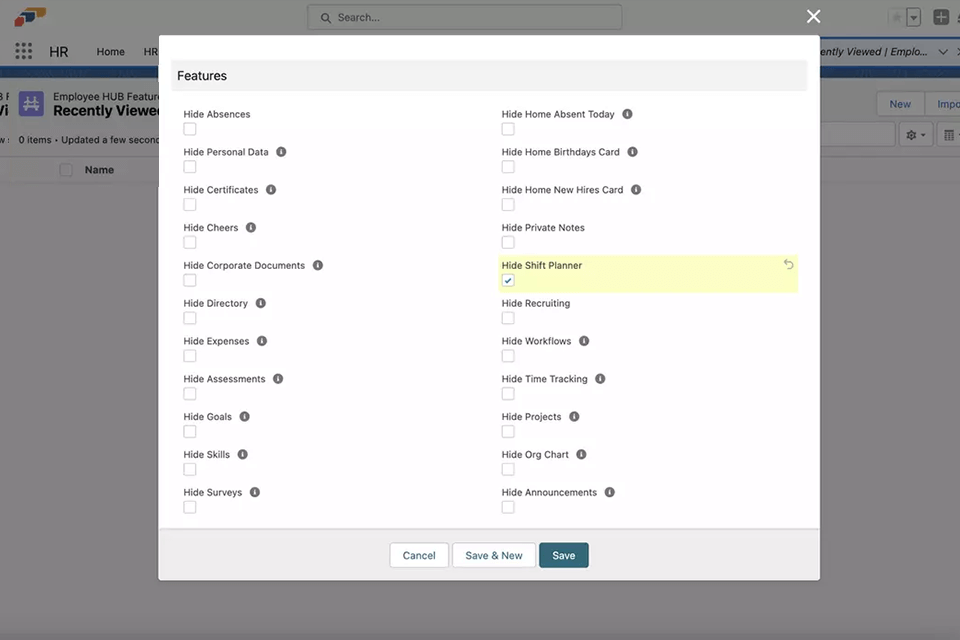Check the Hide Personal Data checkbox
This screenshot has width=960, height=640.
[190, 167]
